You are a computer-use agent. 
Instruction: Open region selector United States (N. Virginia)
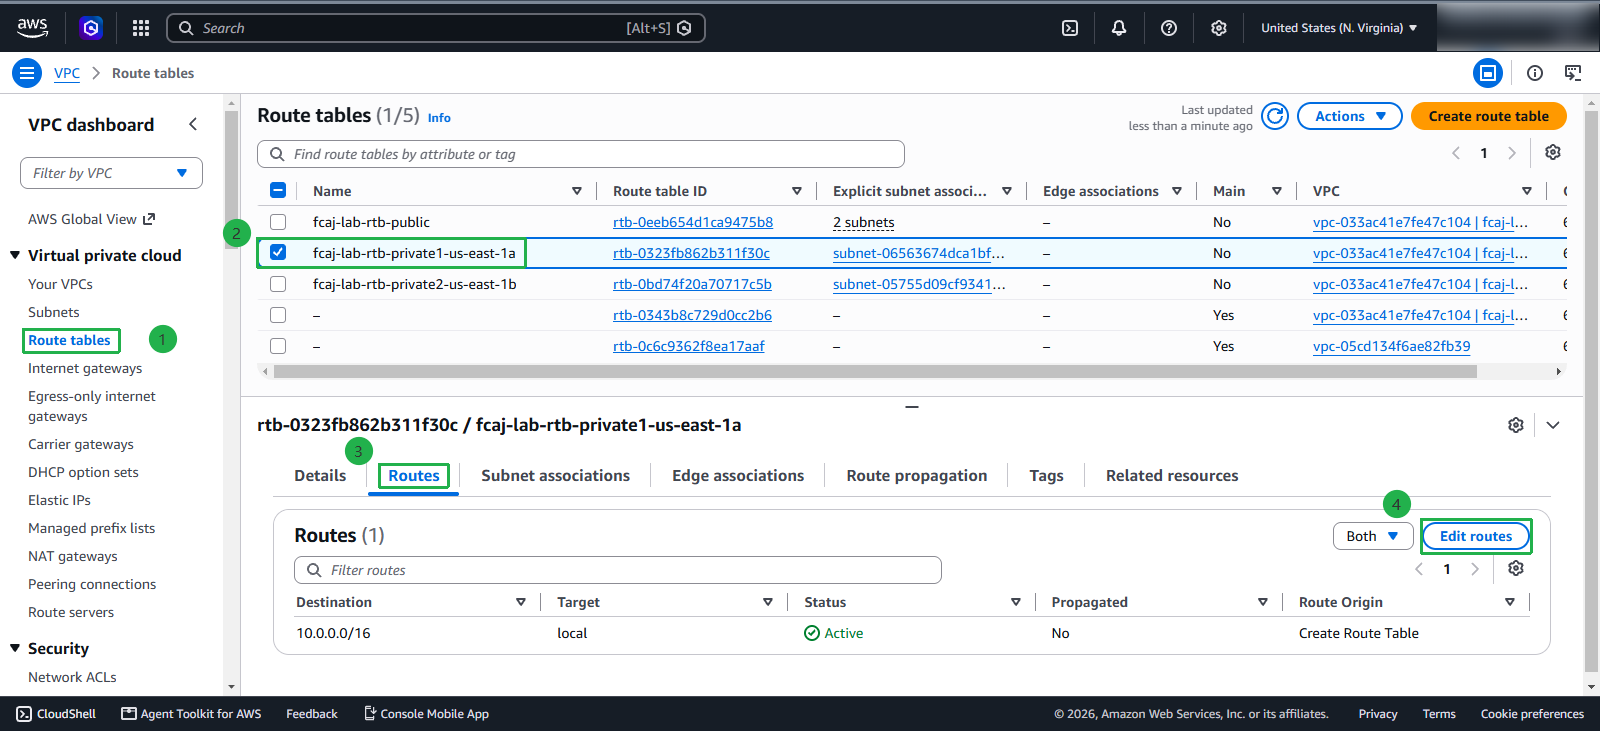1339,28
